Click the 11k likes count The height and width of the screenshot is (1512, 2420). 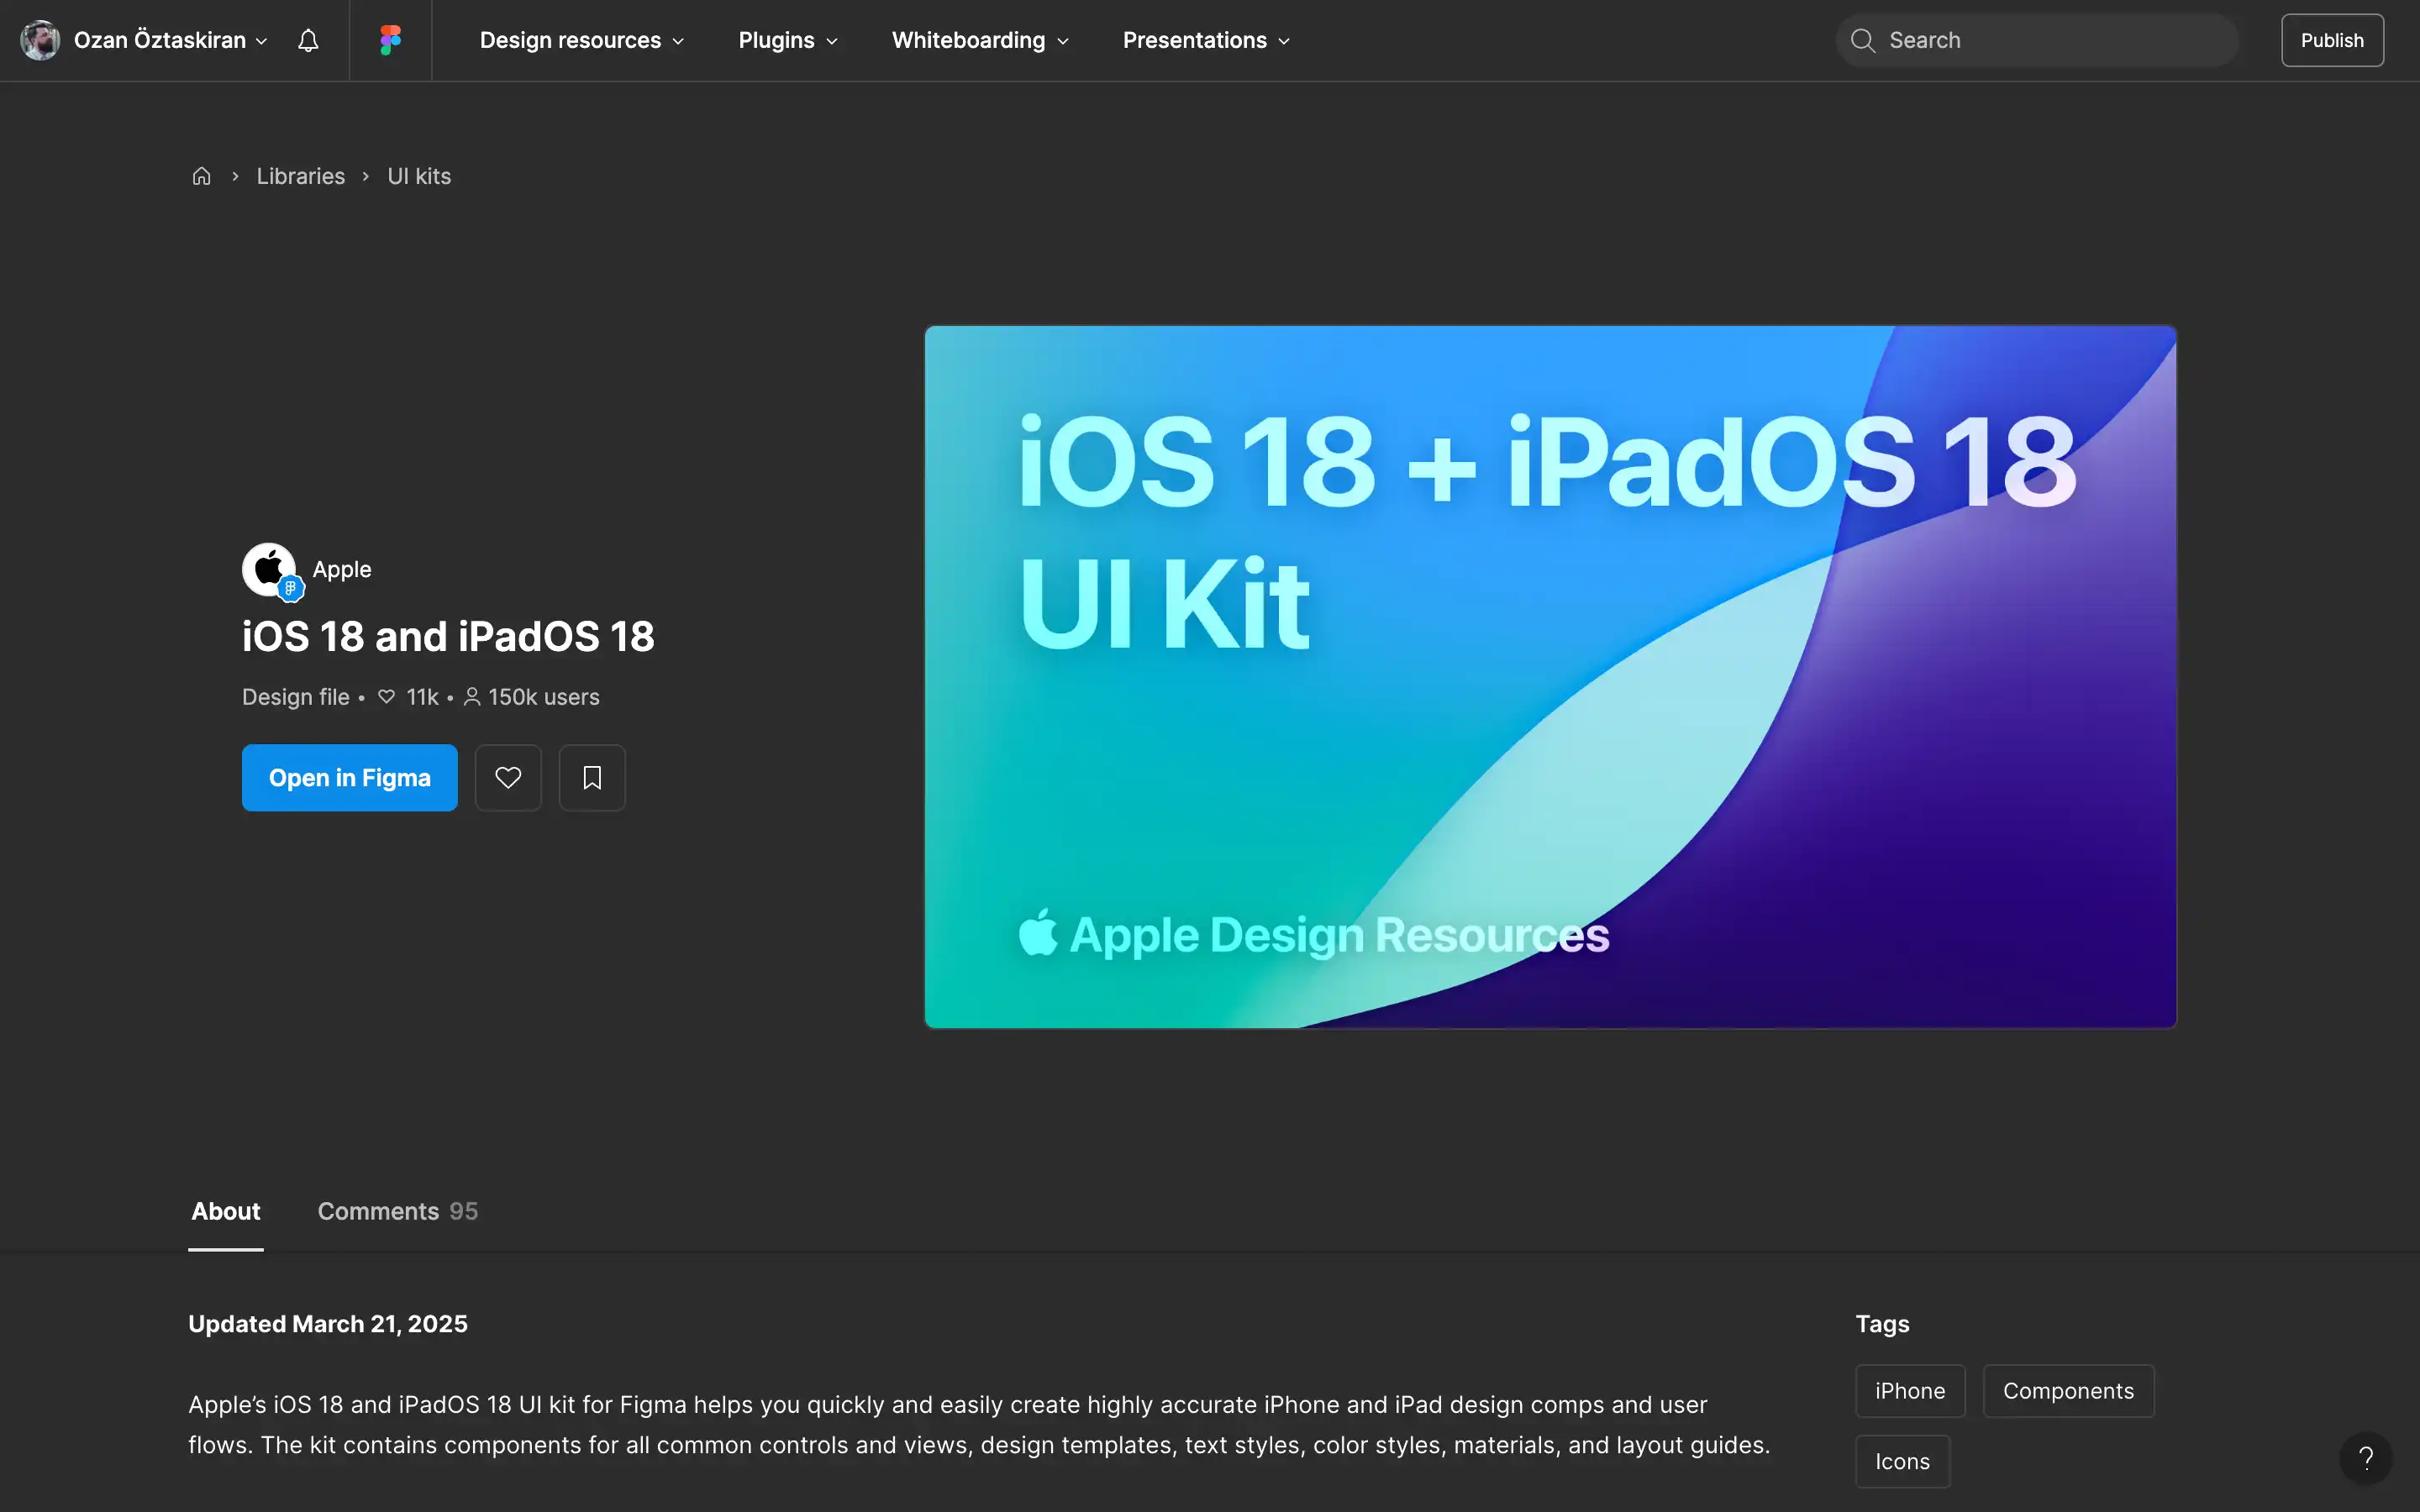(408, 697)
